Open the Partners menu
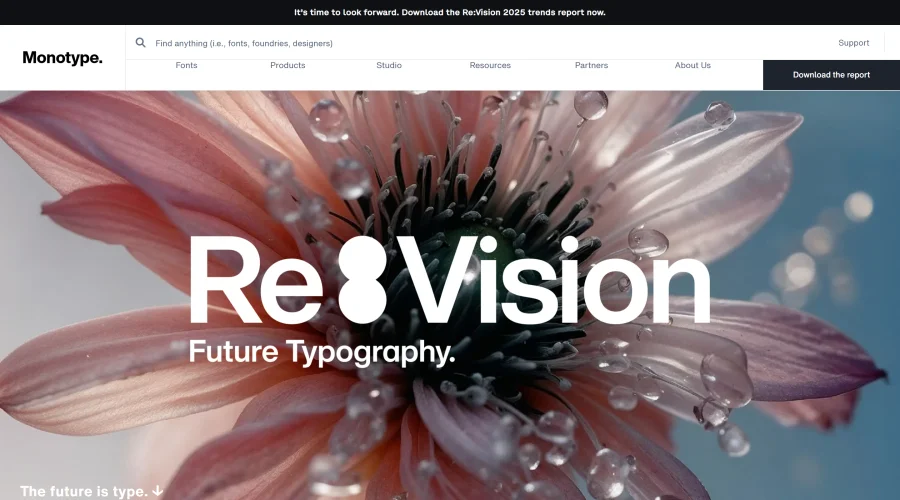 pos(591,65)
